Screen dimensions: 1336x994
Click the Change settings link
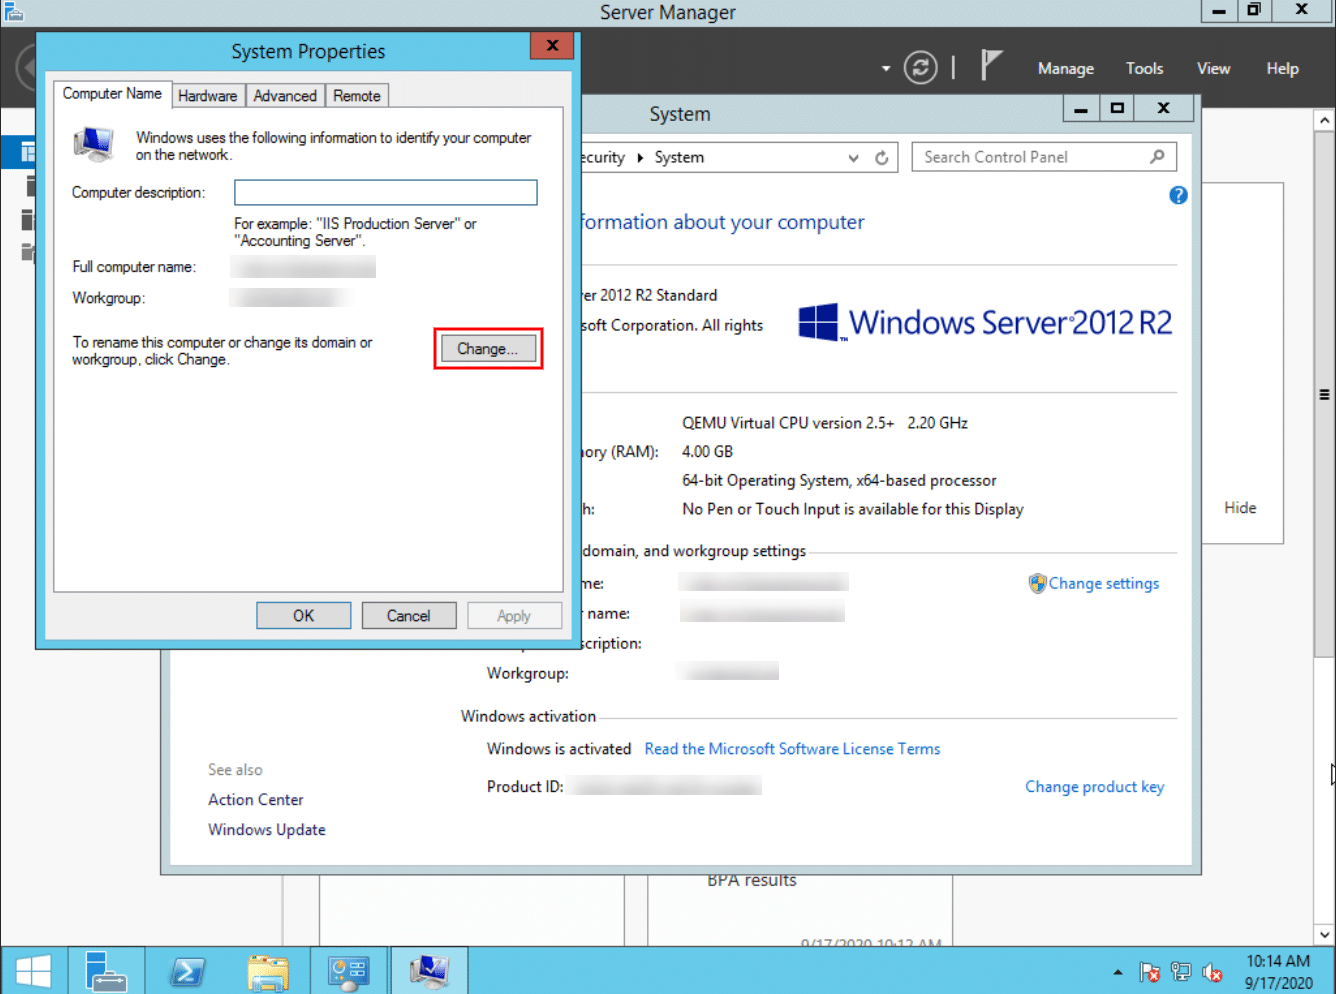click(x=1103, y=584)
